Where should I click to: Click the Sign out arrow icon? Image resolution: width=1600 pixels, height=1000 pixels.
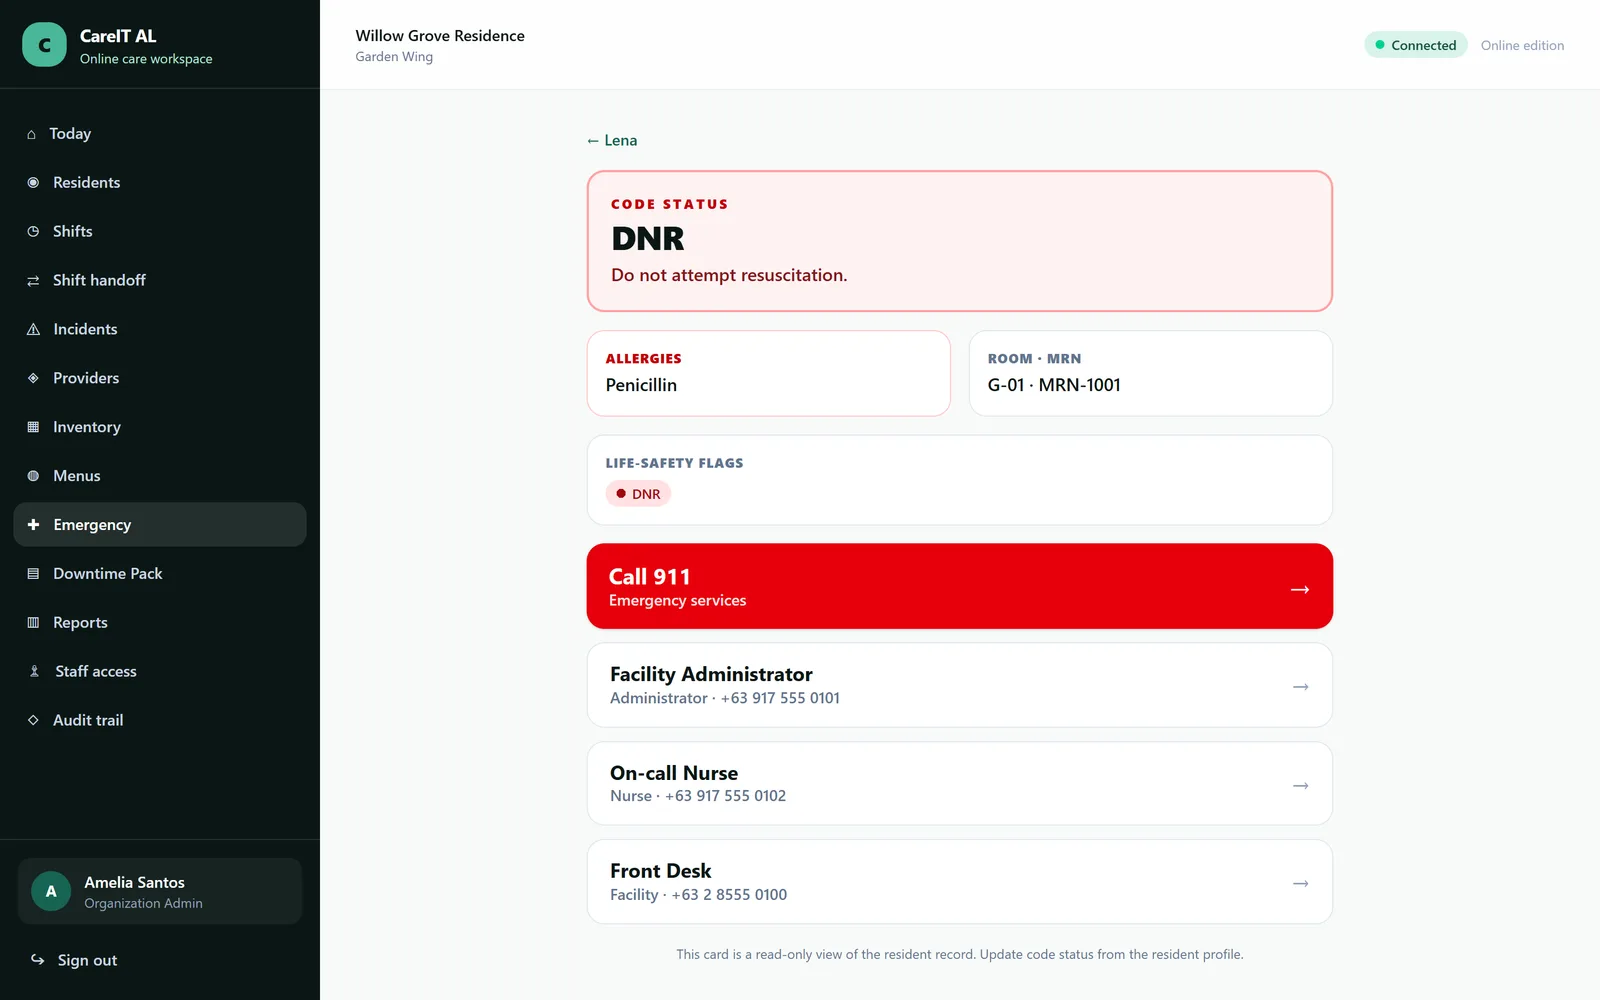(x=38, y=960)
